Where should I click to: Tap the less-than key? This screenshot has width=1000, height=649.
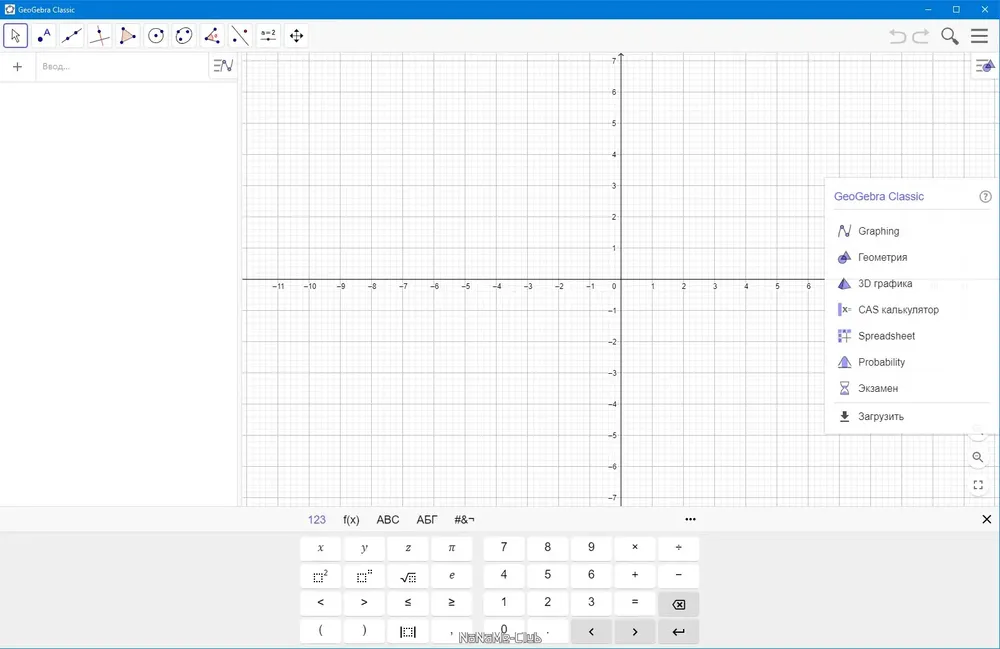click(x=320, y=603)
